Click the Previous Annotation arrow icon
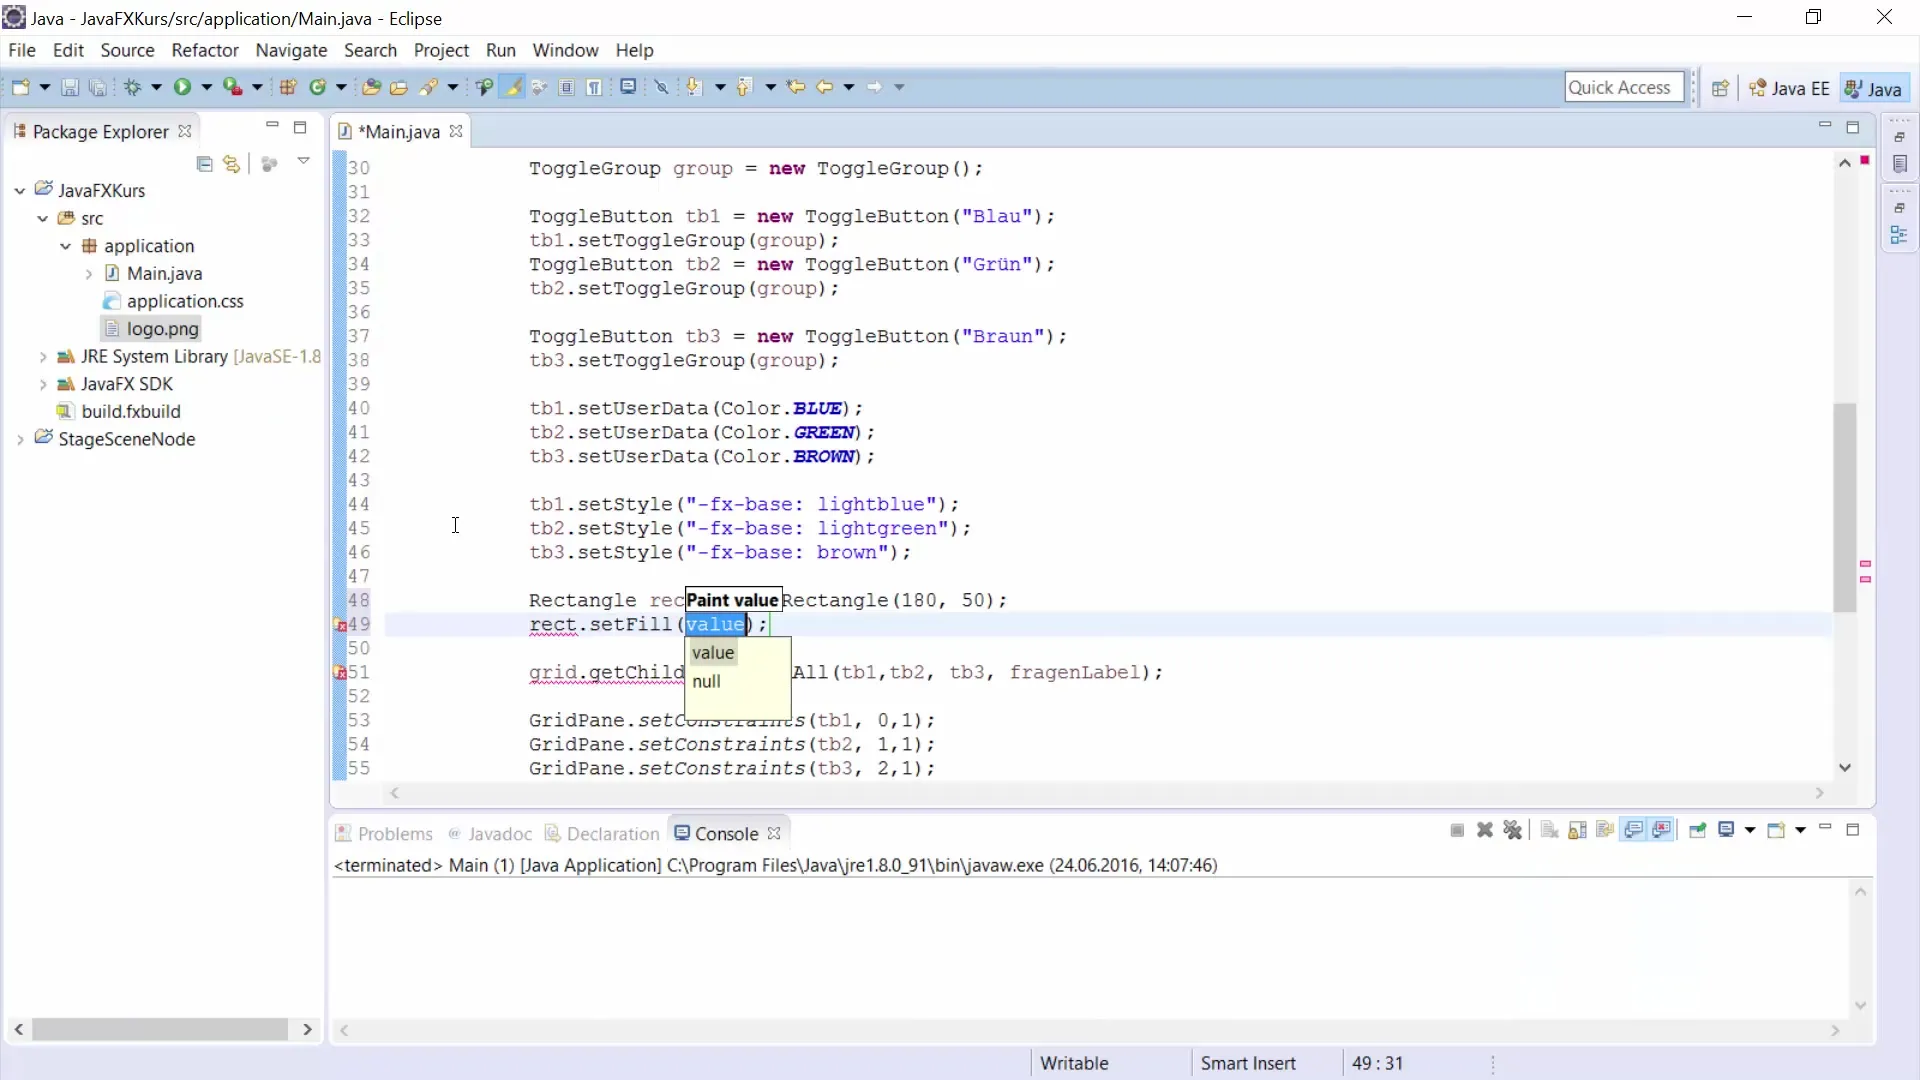Viewport: 1920px width, 1080px height. point(743,88)
